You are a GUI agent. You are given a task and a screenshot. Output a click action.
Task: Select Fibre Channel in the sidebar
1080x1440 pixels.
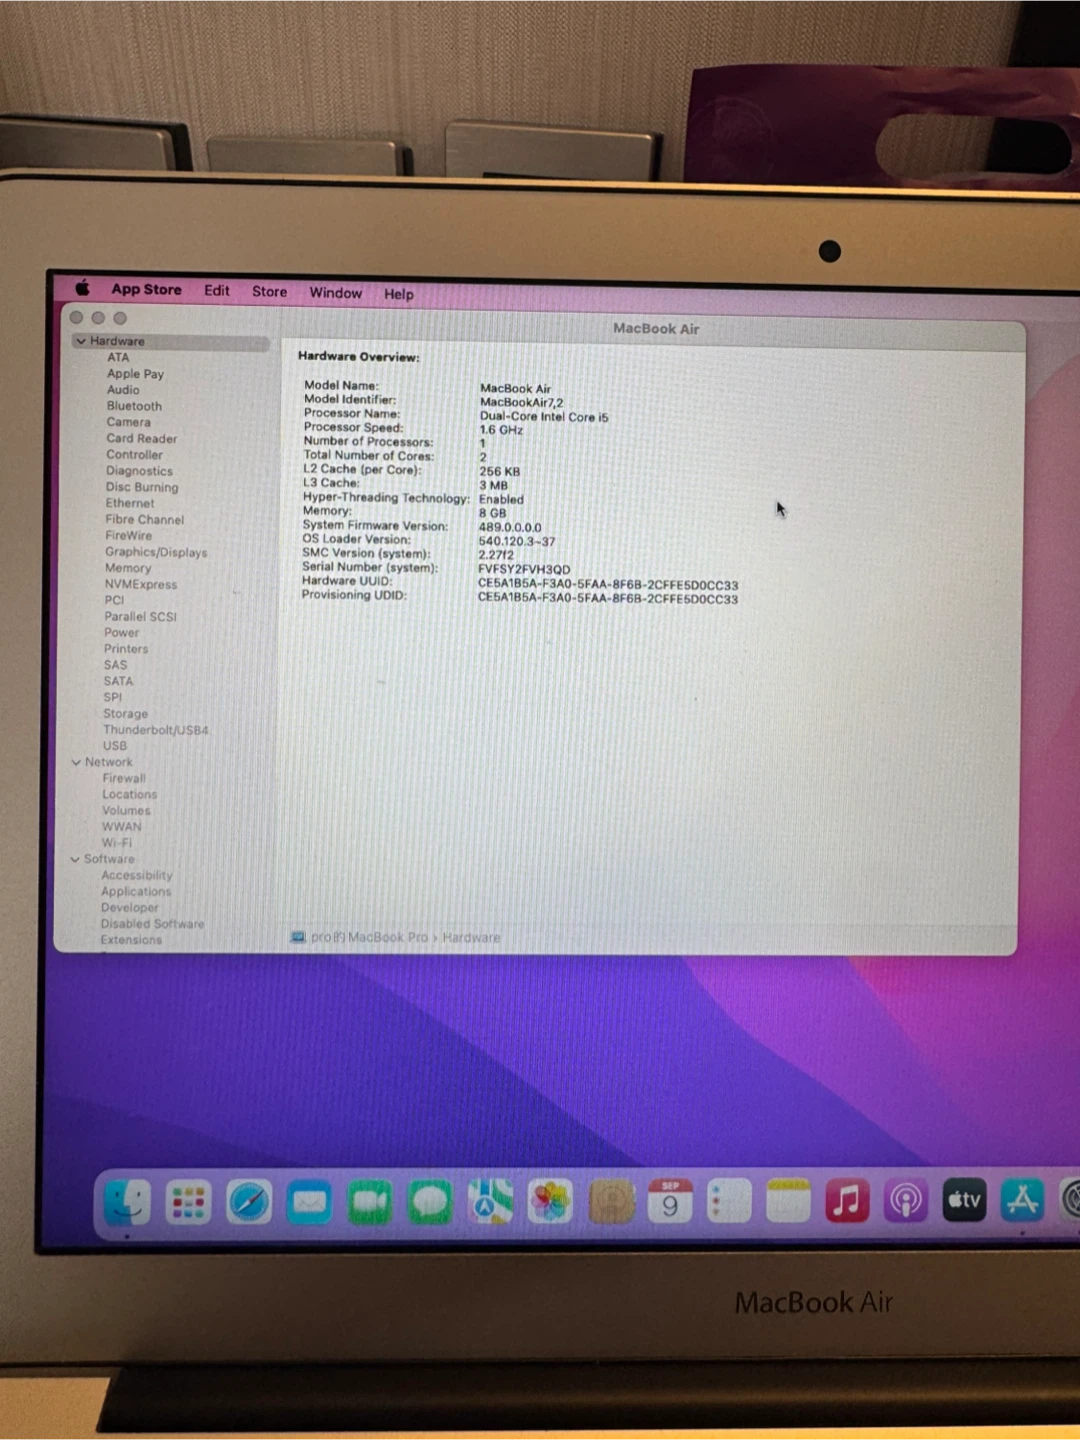click(x=144, y=519)
